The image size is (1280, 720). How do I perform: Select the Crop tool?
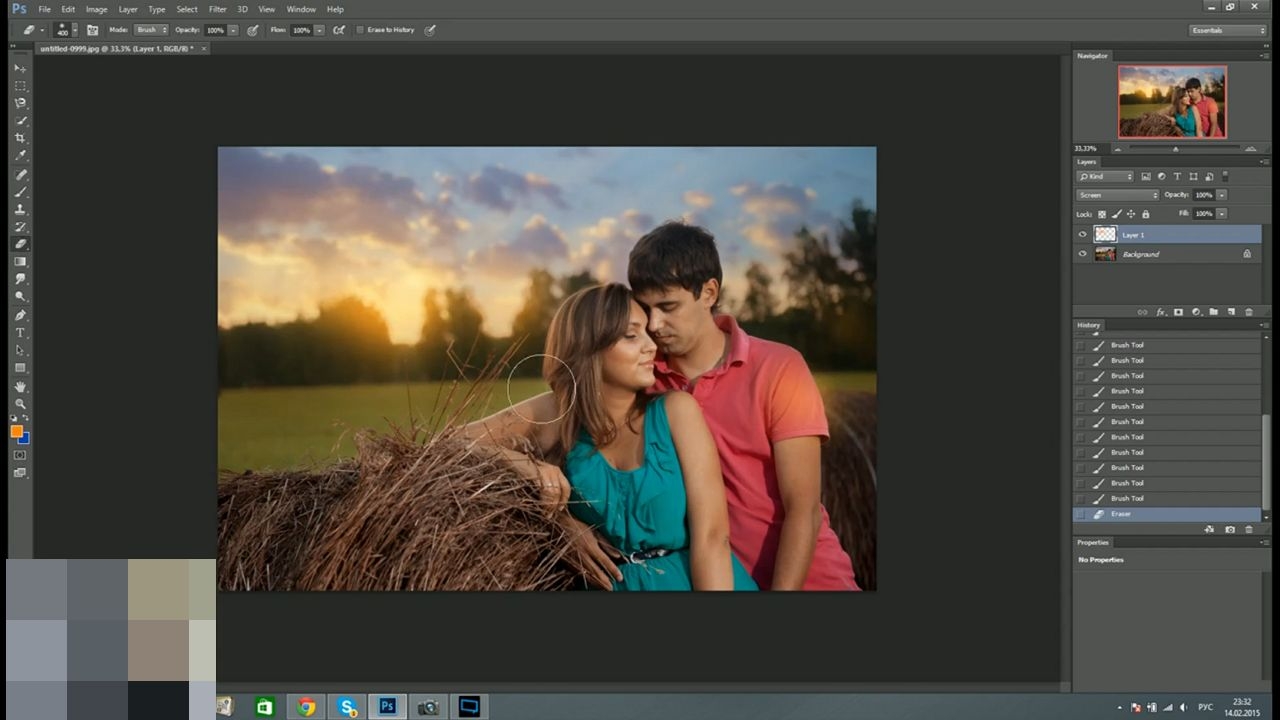pos(20,138)
